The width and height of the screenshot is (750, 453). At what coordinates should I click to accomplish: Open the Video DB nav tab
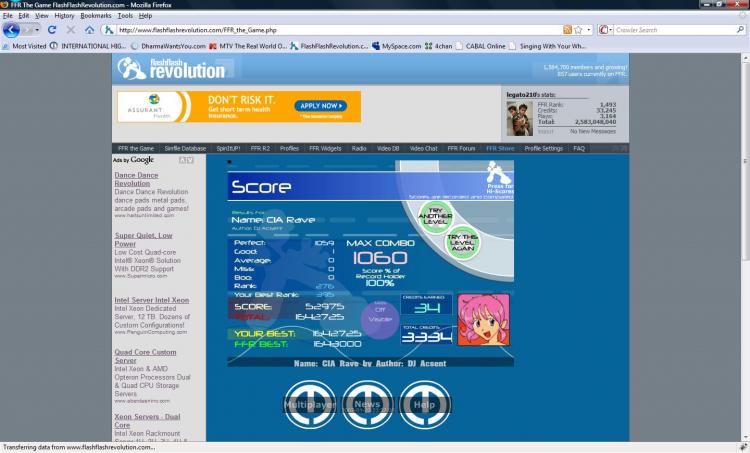pyautogui.click(x=388, y=148)
